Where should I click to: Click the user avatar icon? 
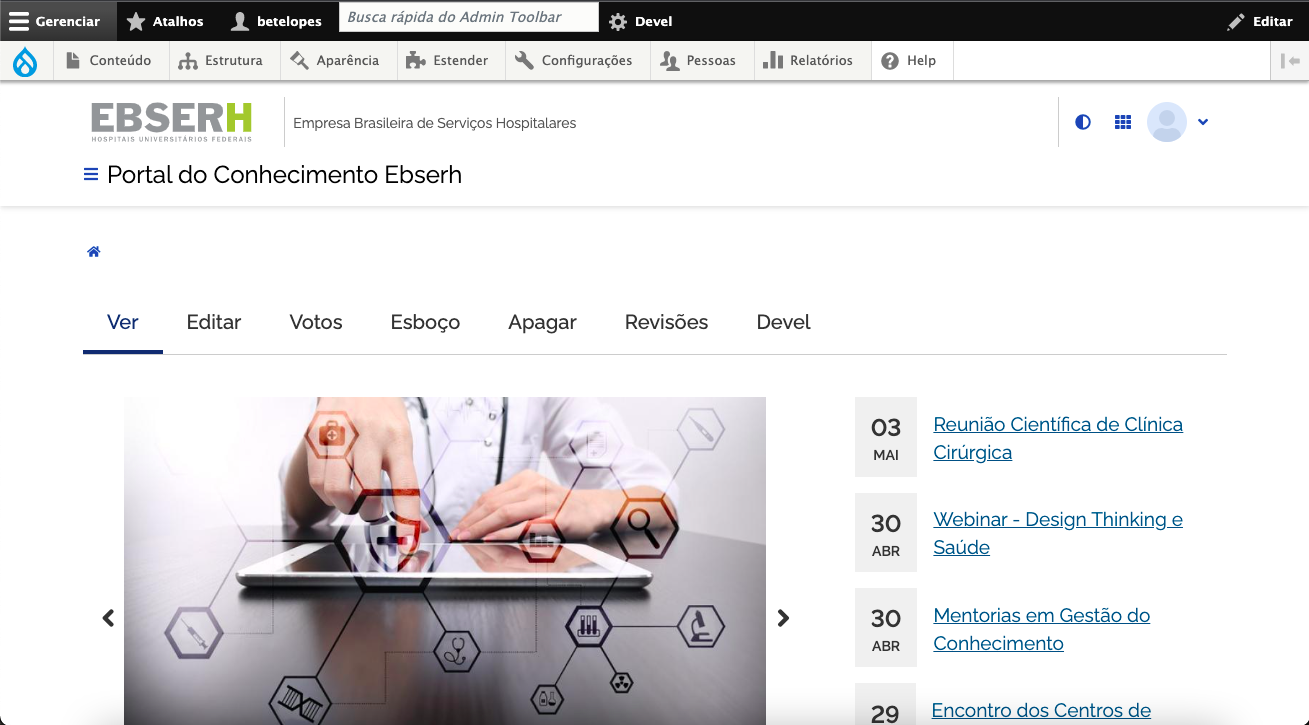[1166, 122]
